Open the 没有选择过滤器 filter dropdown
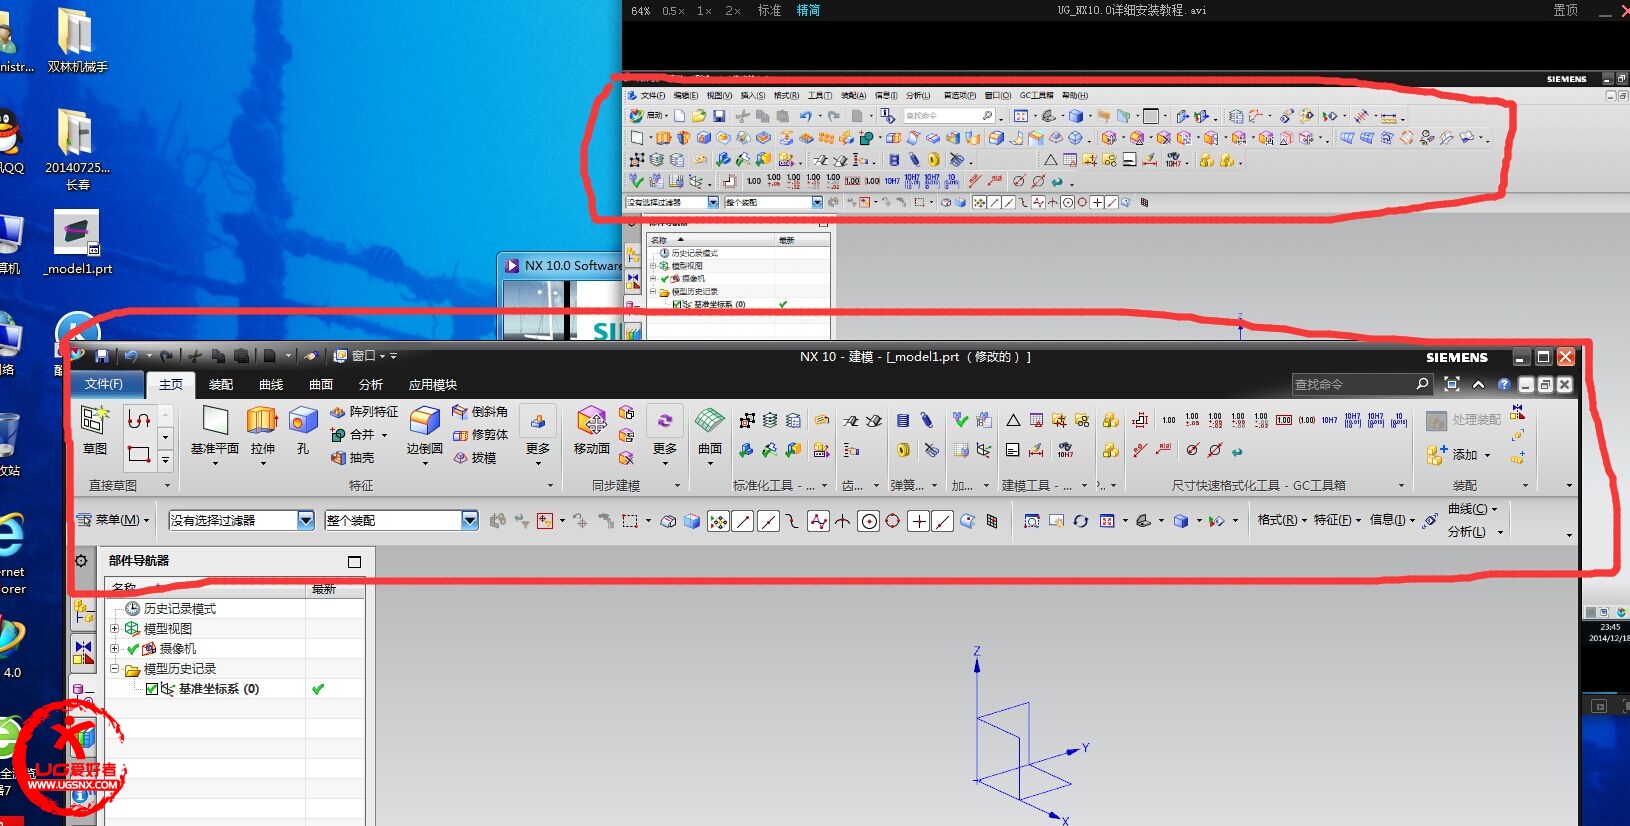Viewport: 1630px width, 826px height. (306, 520)
